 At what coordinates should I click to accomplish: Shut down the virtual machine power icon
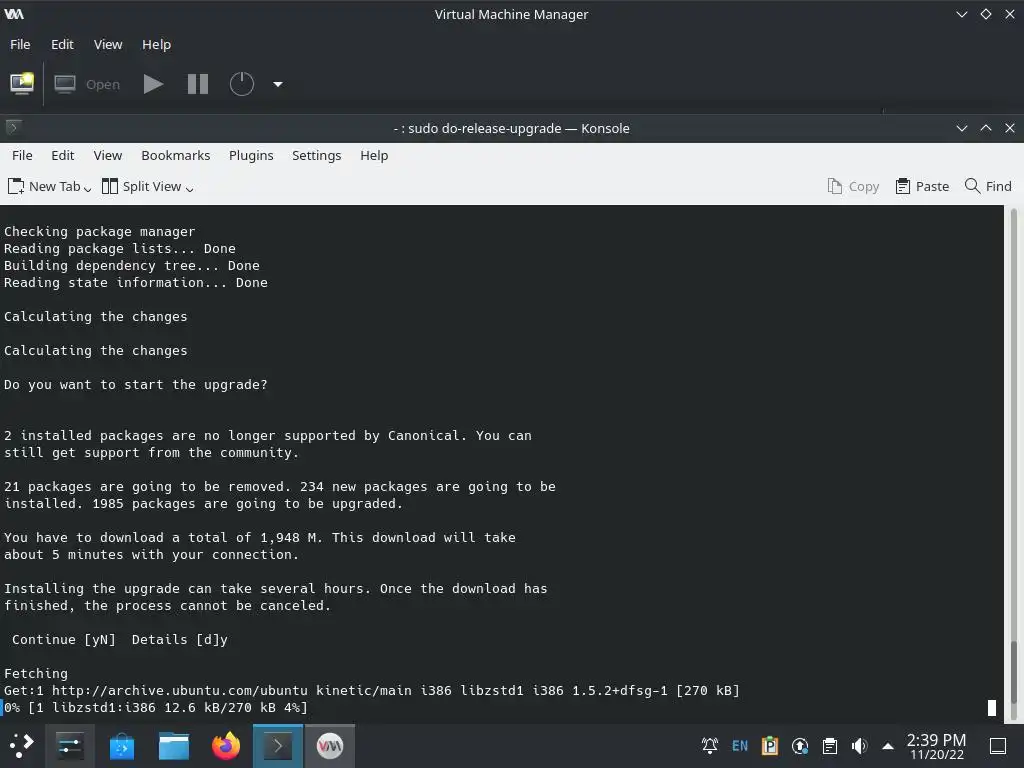[242, 84]
